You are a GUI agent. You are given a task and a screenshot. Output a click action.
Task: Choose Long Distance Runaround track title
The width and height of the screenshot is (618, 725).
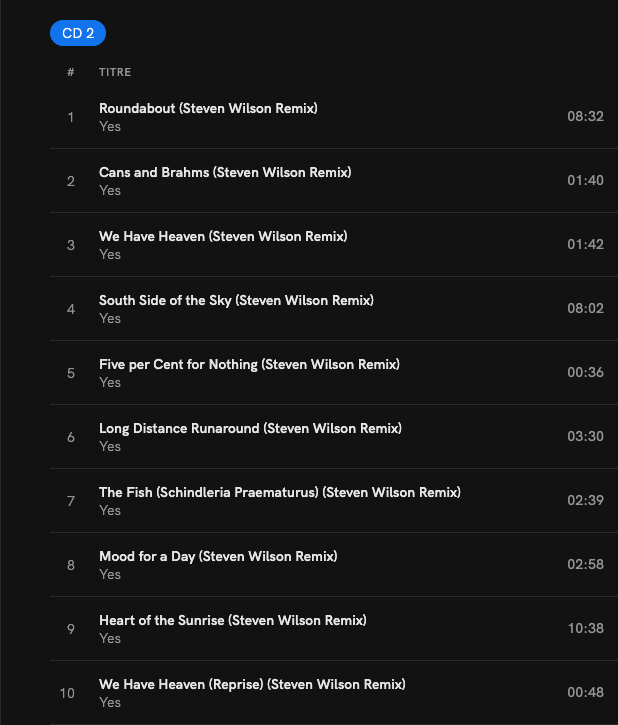250,428
